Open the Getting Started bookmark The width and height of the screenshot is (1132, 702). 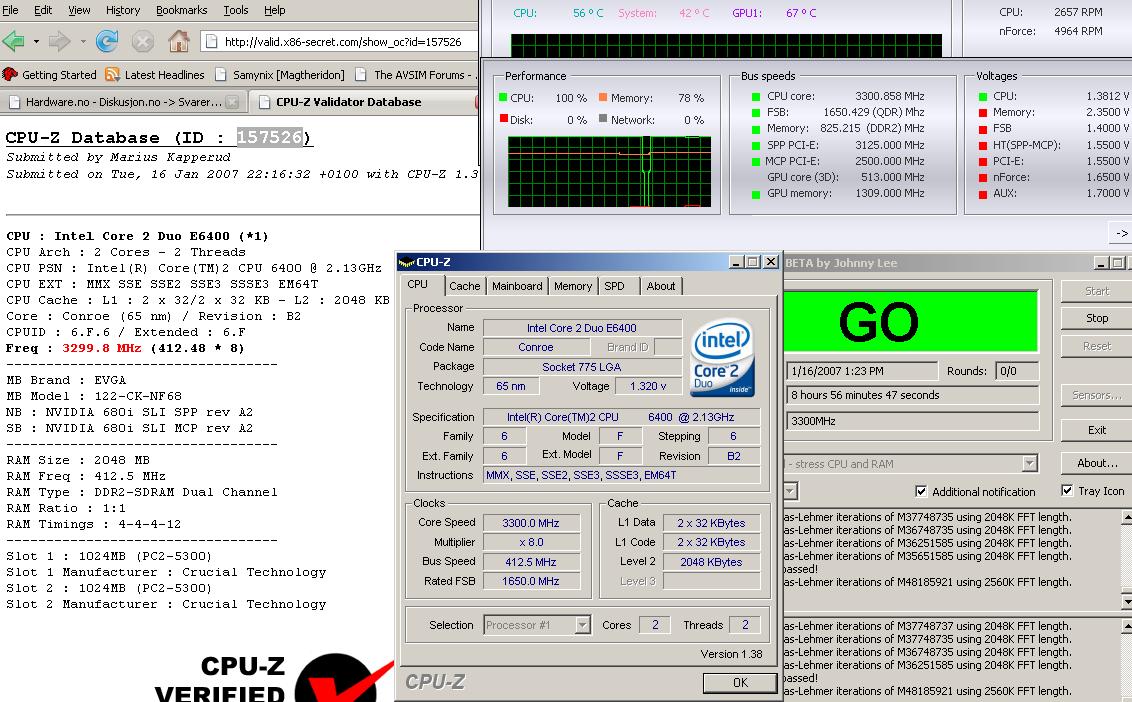(50, 74)
